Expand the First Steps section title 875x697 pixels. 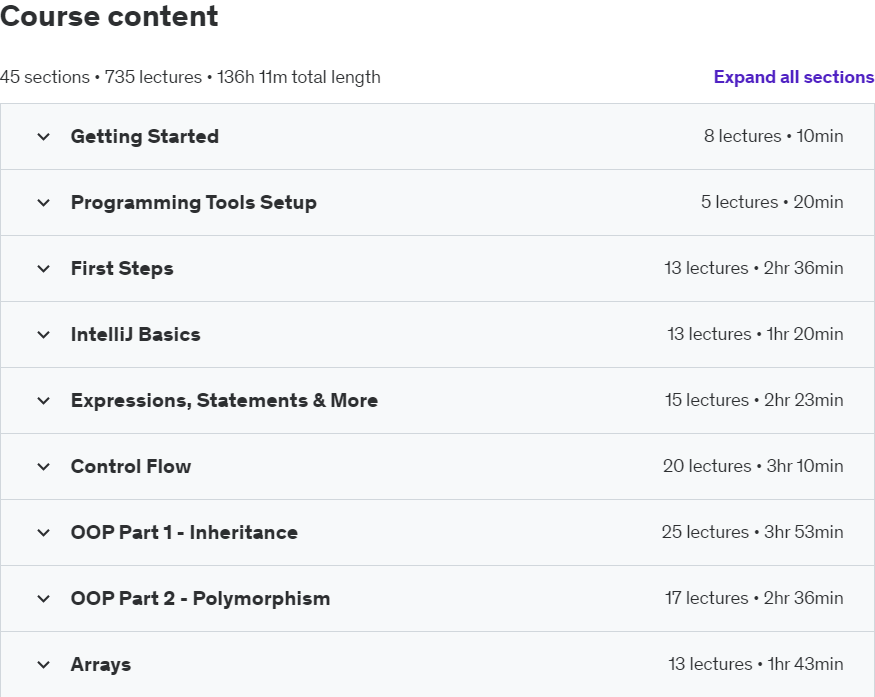pyautogui.click(x=122, y=269)
